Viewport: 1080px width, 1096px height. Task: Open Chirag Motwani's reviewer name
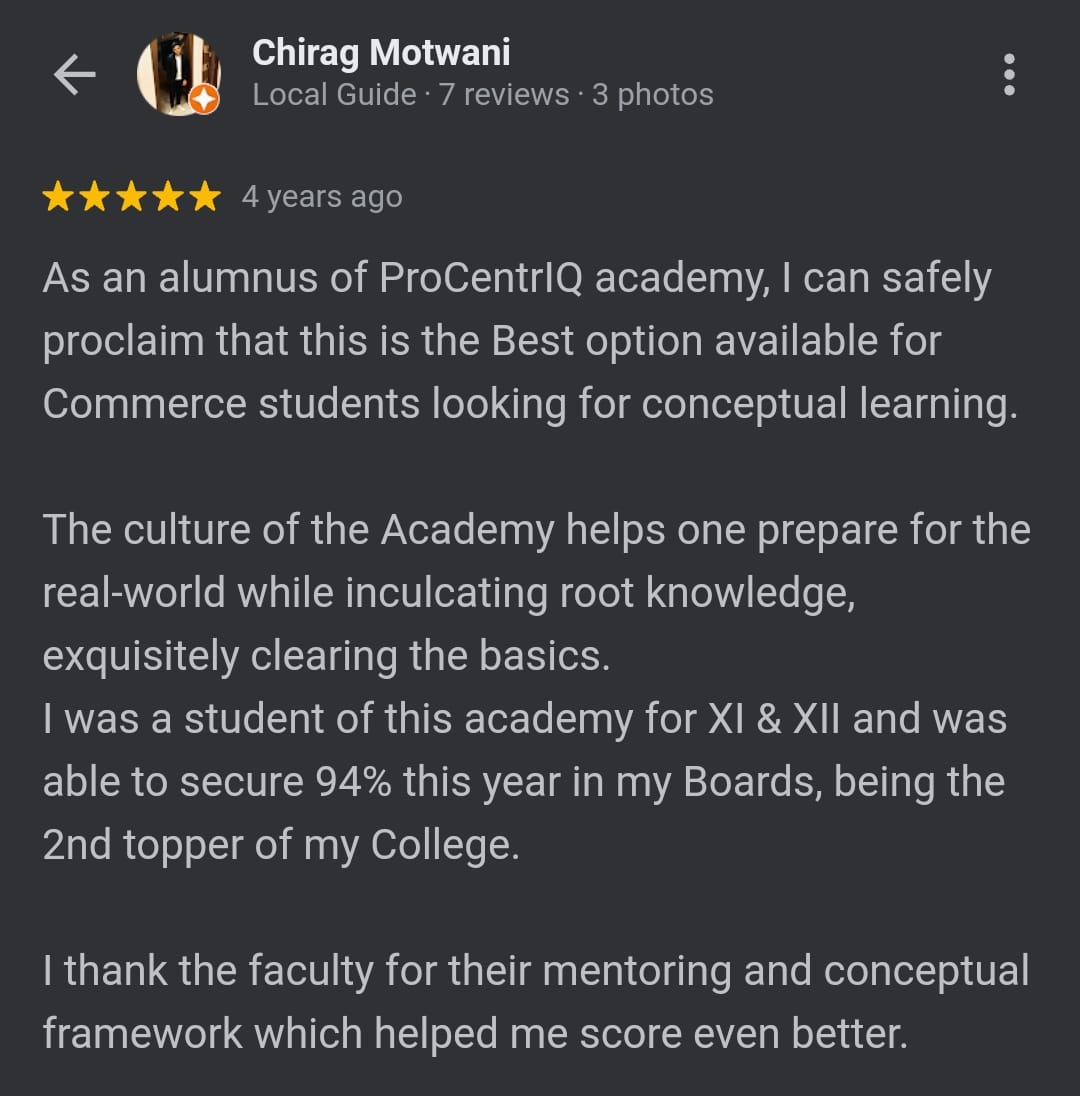pyautogui.click(x=381, y=53)
